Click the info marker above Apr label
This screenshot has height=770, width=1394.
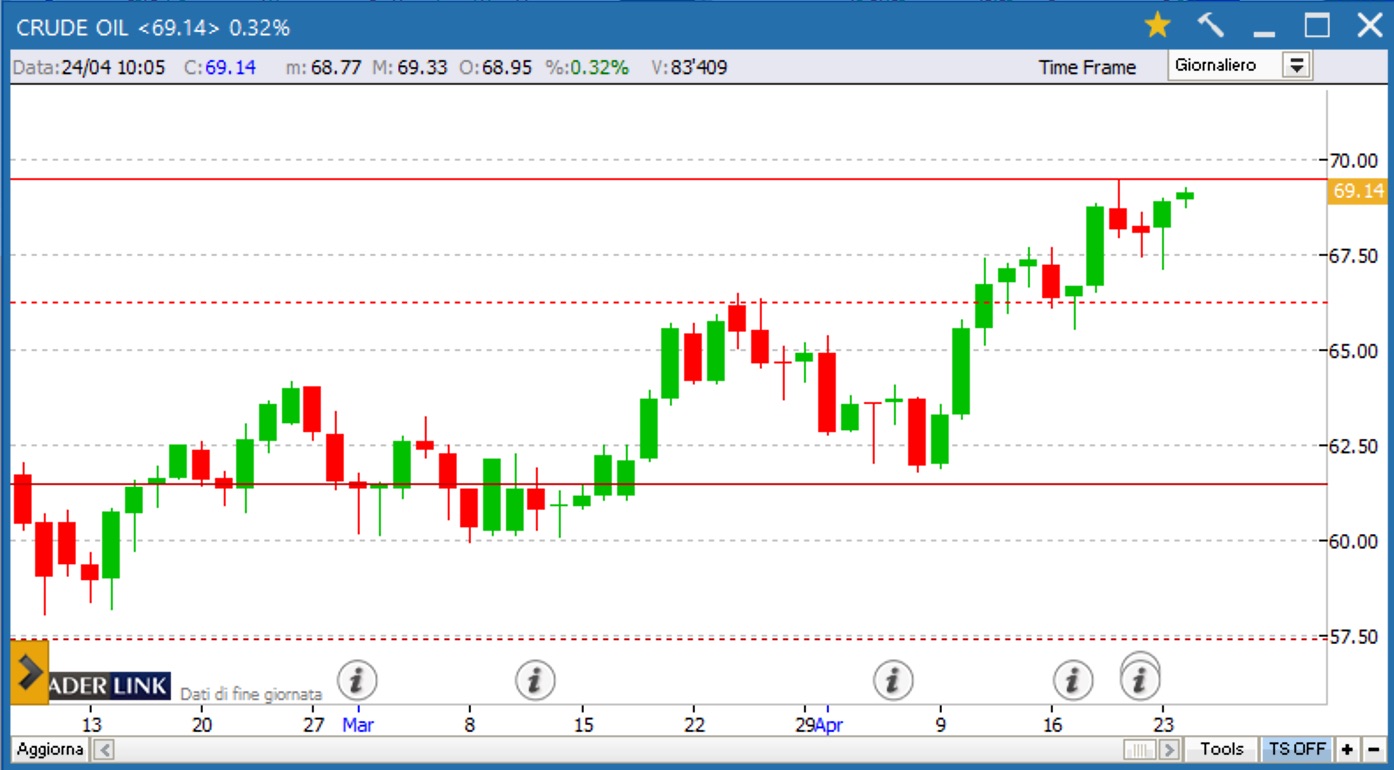893,680
